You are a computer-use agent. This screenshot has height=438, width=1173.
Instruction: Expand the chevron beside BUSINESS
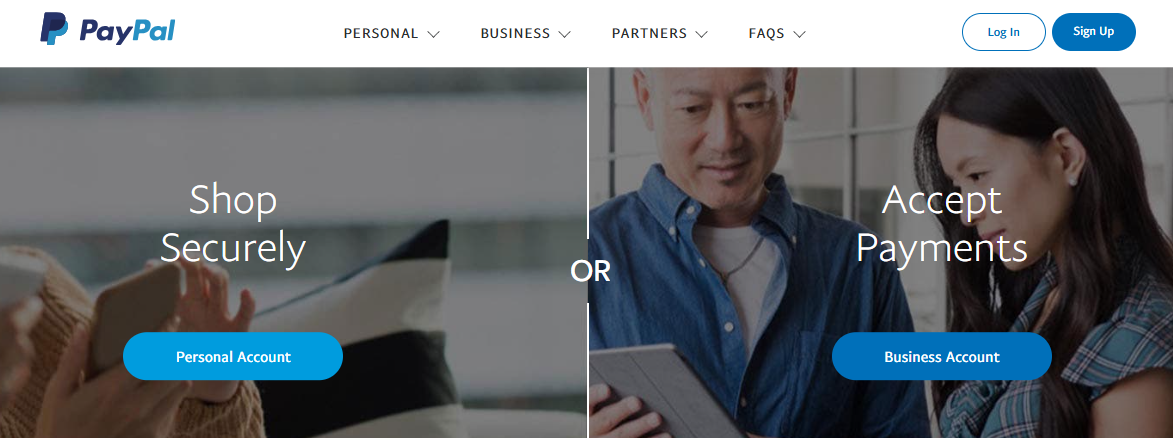coord(565,34)
